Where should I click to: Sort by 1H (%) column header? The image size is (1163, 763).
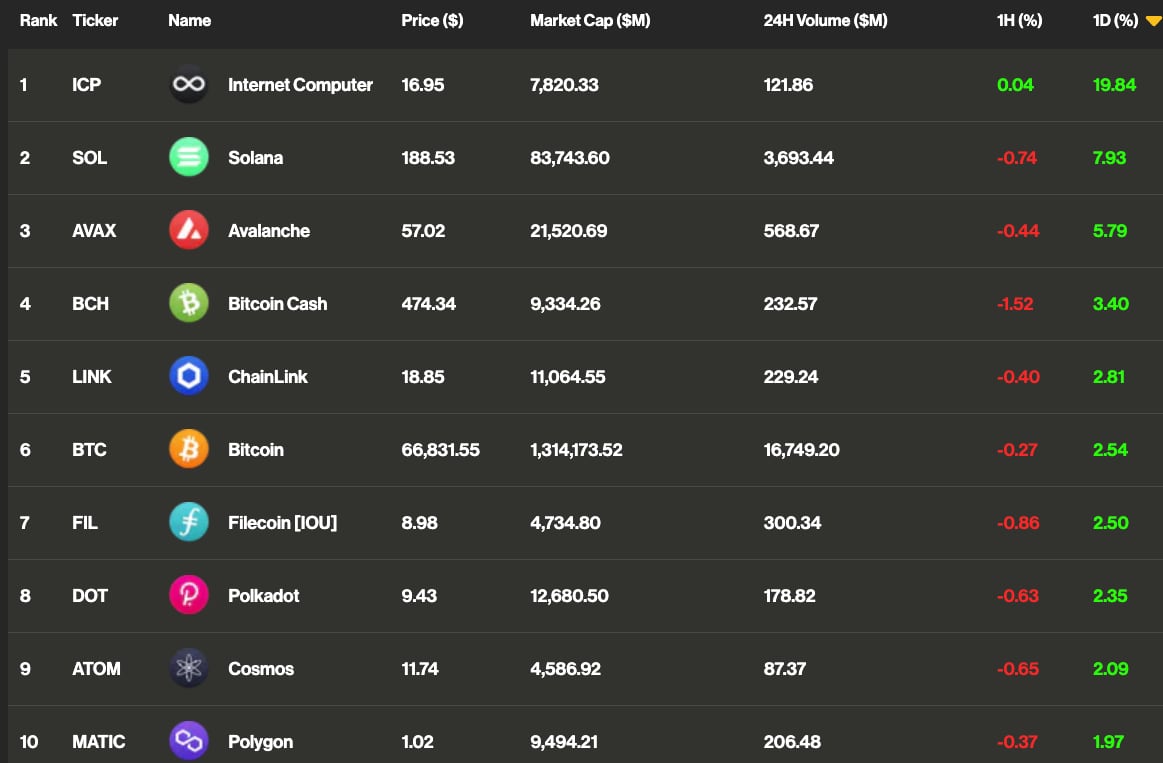[x=1019, y=20]
